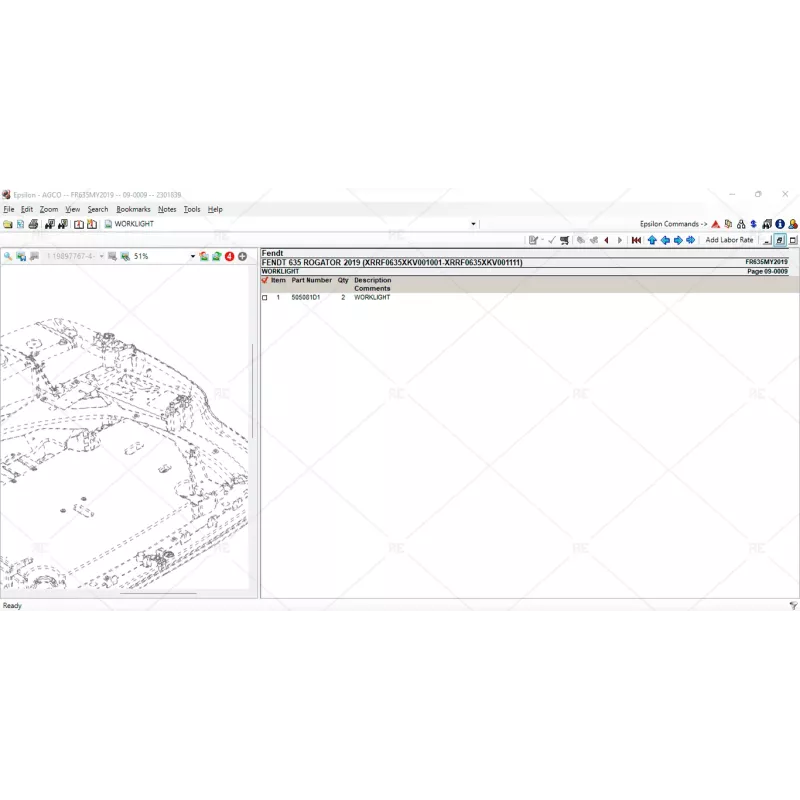Click the magnifier icon above the diagram
The height and width of the screenshot is (800, 800).
coord(8,257)
